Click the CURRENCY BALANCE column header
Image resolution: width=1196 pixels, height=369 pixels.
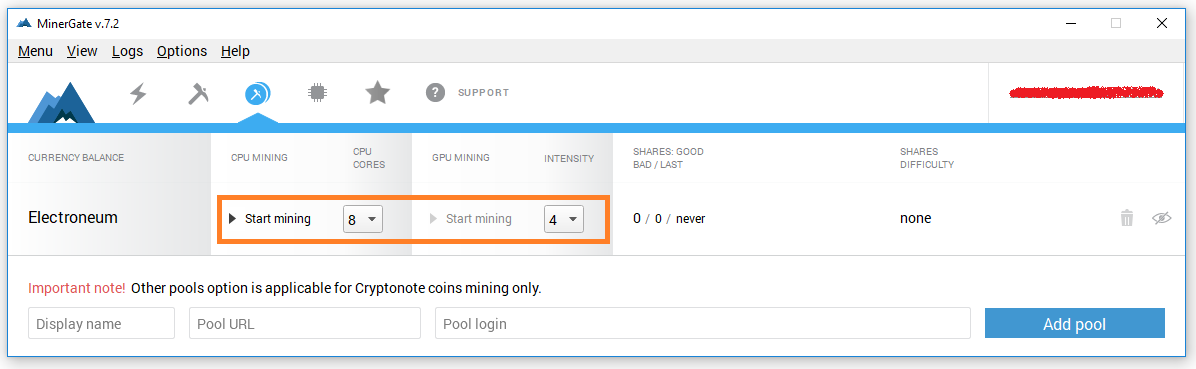76,158
